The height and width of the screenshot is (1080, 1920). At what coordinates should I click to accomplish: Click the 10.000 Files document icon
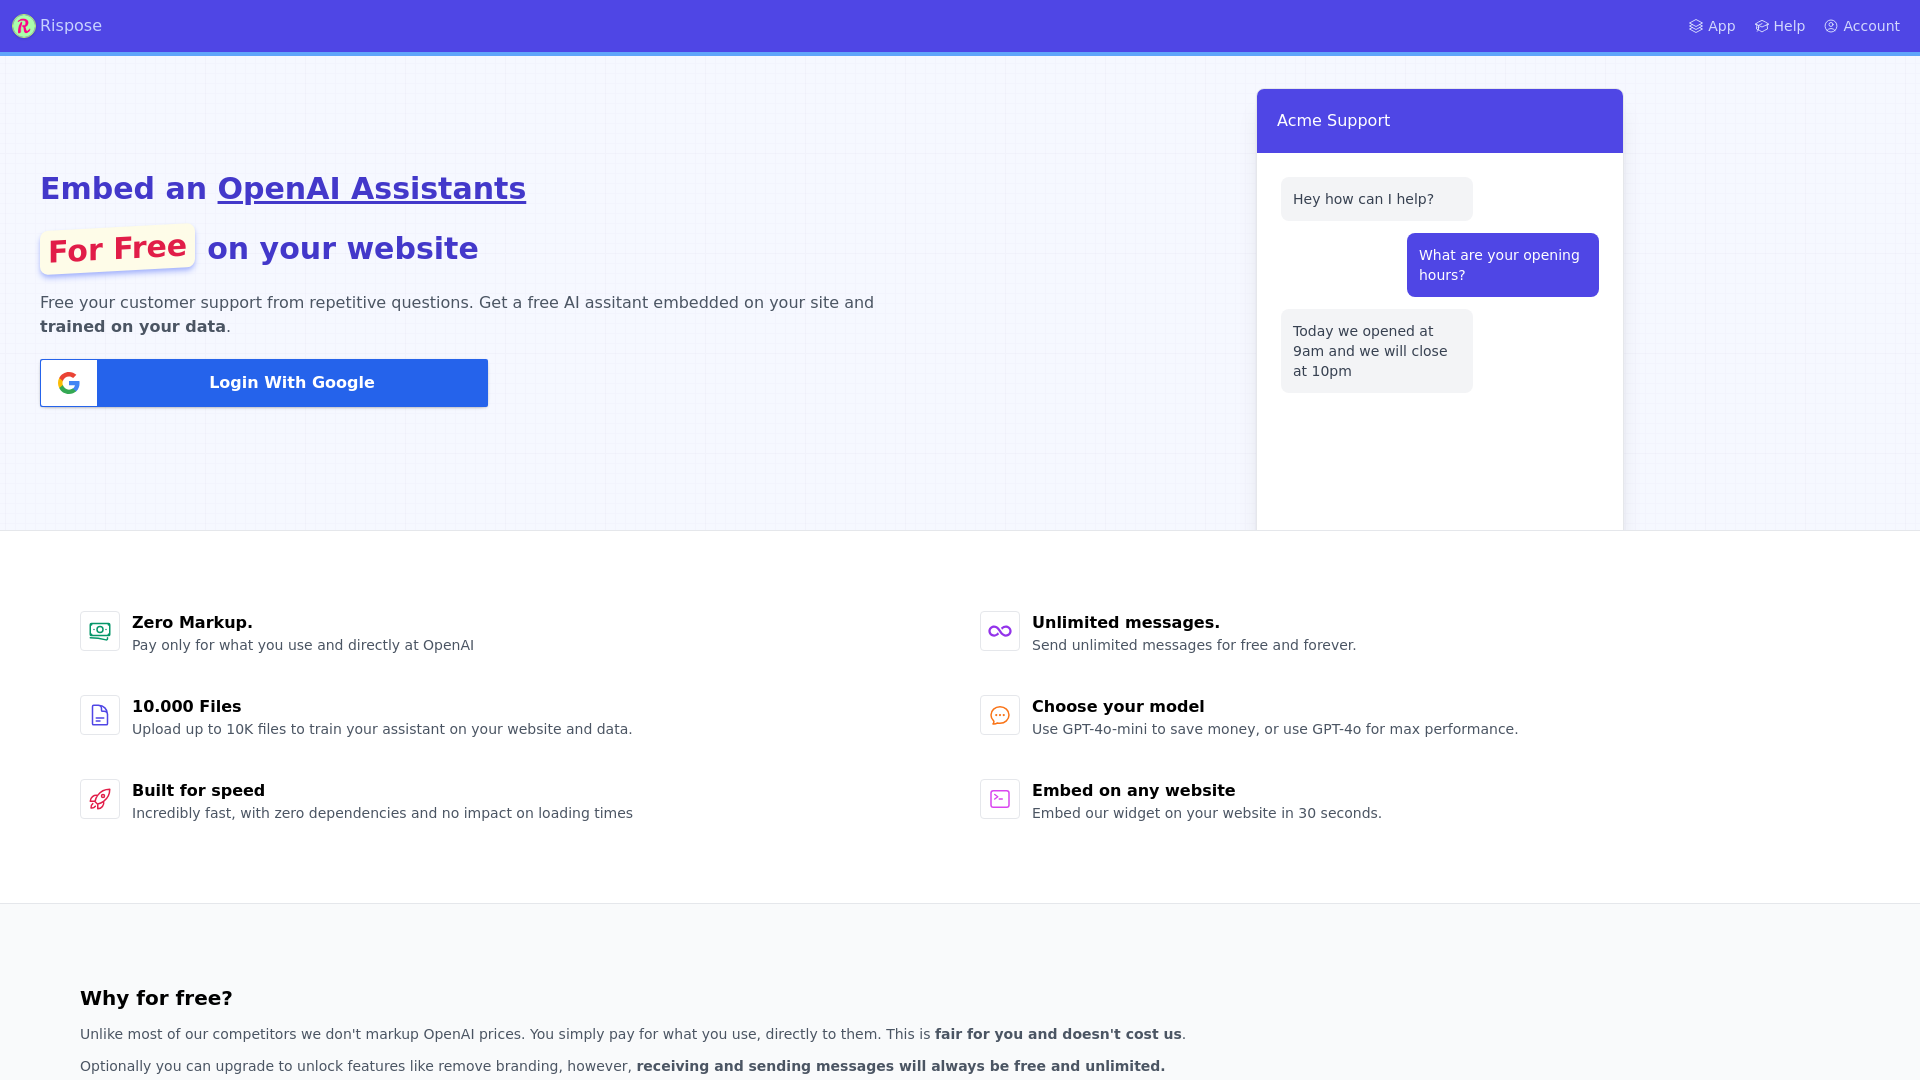click(x=100, y=715)
